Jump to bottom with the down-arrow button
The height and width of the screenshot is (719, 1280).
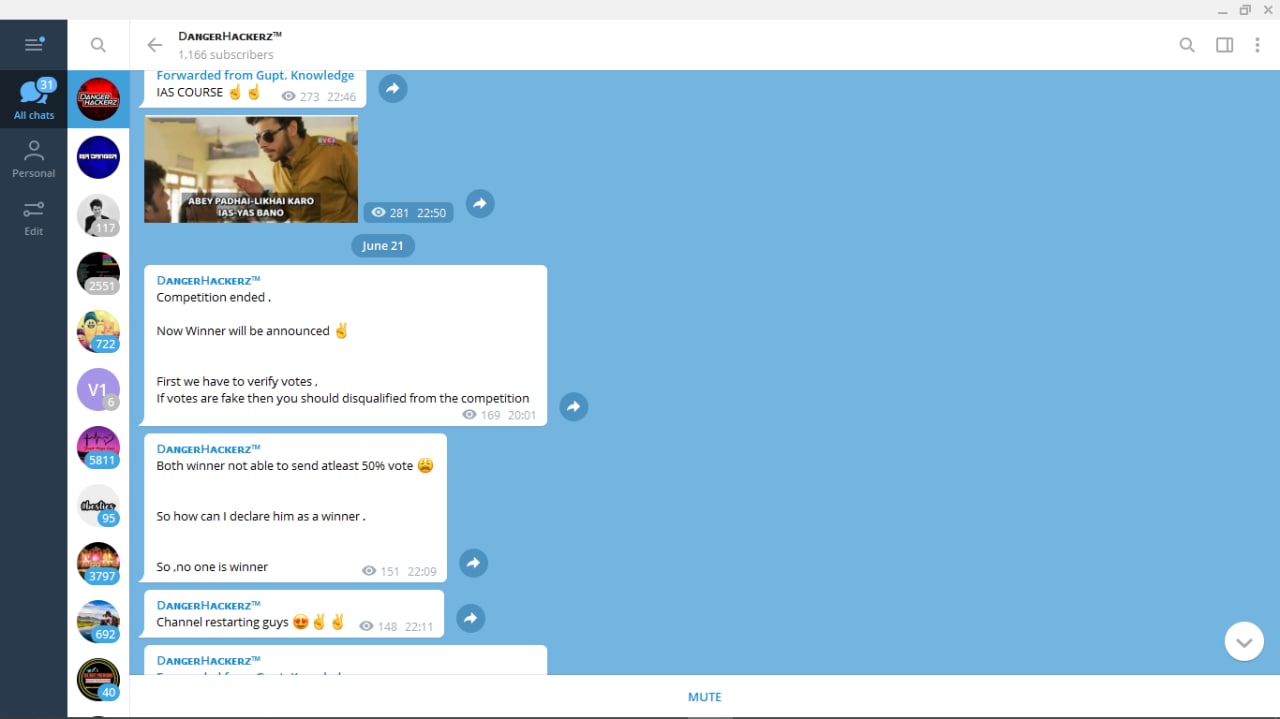click(x=1244, y=642)
